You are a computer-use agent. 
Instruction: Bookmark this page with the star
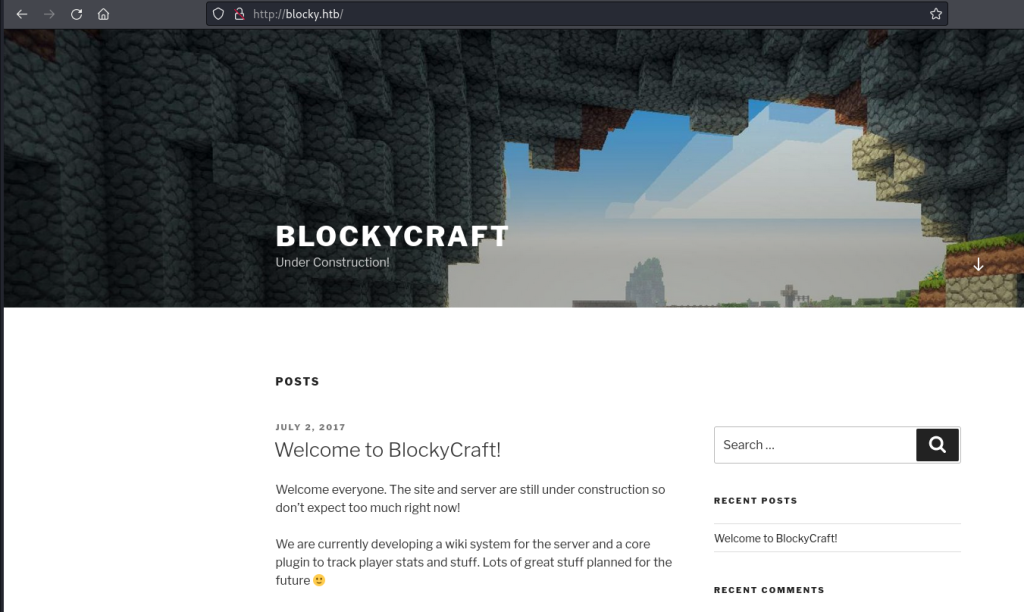tap(936, 14)
